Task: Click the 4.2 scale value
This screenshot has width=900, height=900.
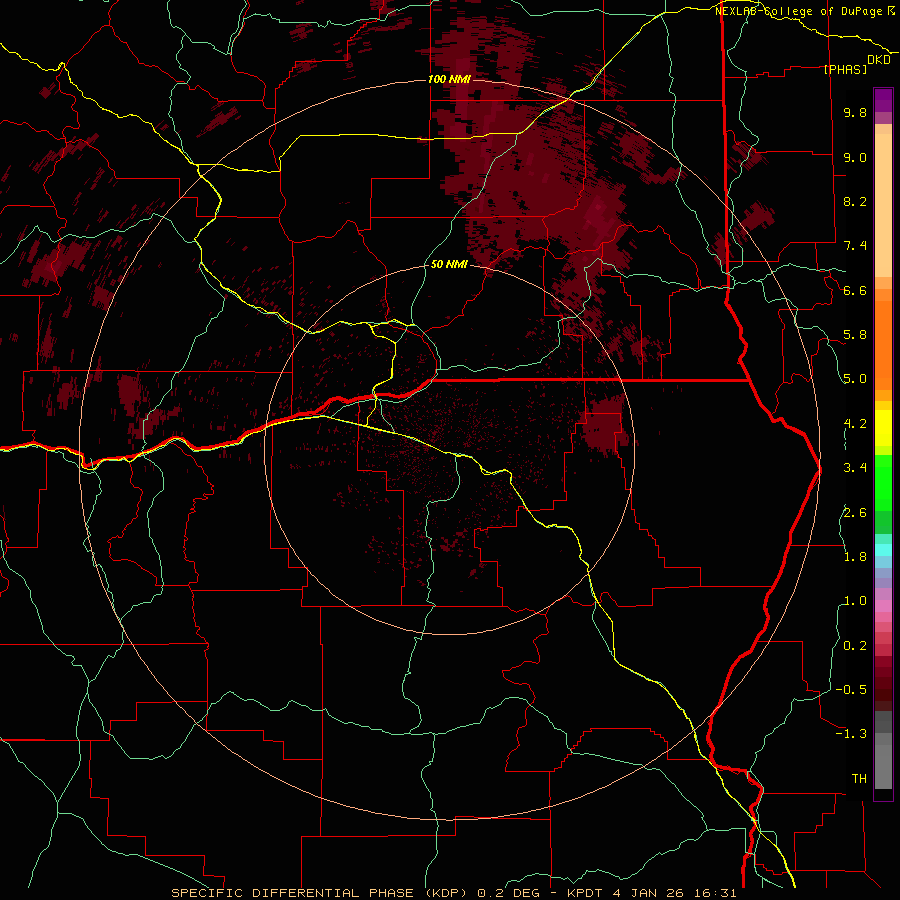Action: coord(855,424)
